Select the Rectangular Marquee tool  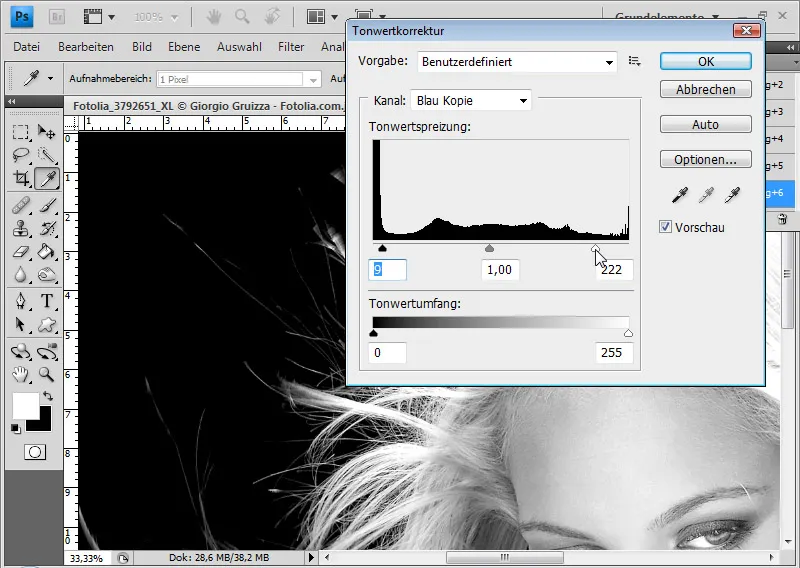coord(20,133)
